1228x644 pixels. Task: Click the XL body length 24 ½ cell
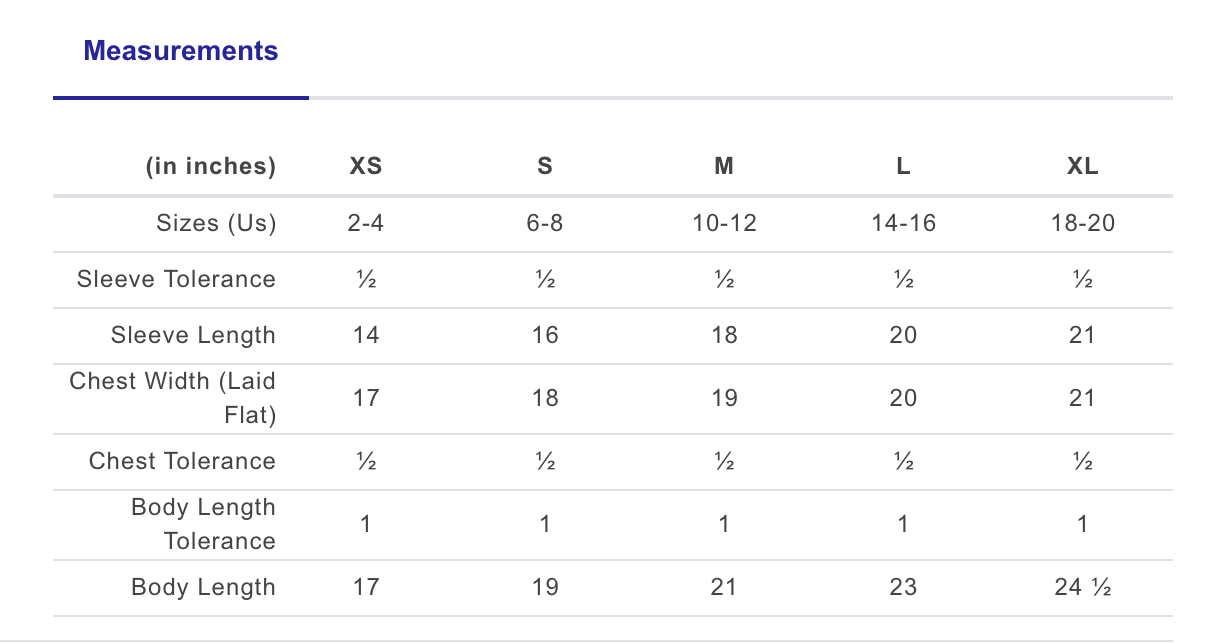pos(1082,587)
